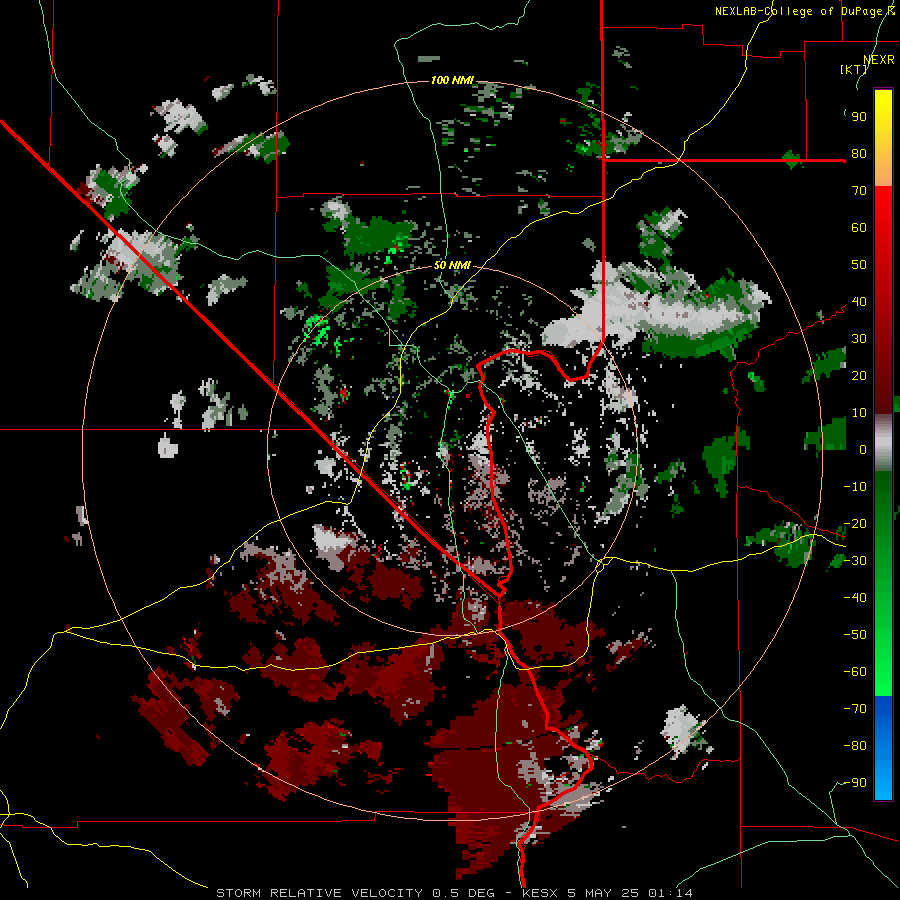
Task: Click the Storm Relative Velocity caption at bottom
Action: click(x=454, y=893)
